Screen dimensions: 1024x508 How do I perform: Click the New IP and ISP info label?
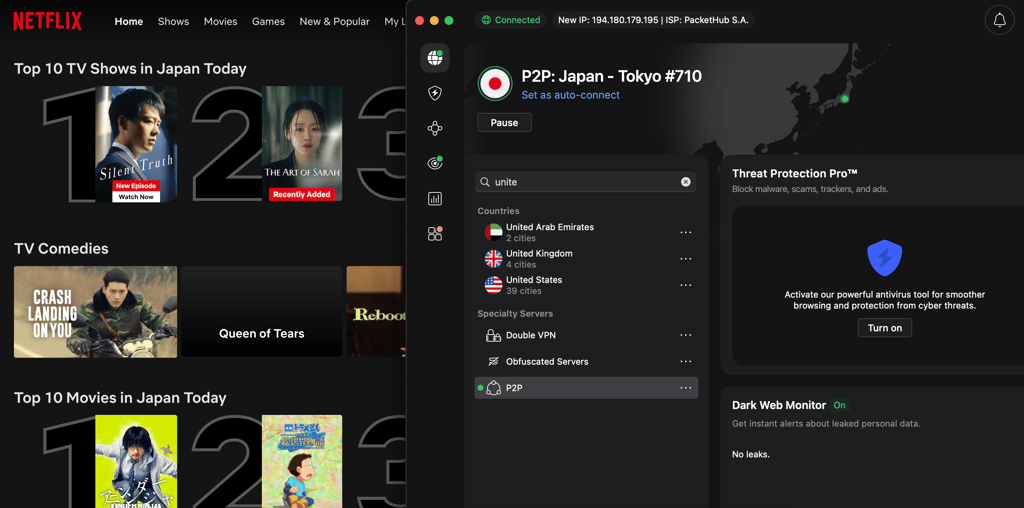pos(653,20)
